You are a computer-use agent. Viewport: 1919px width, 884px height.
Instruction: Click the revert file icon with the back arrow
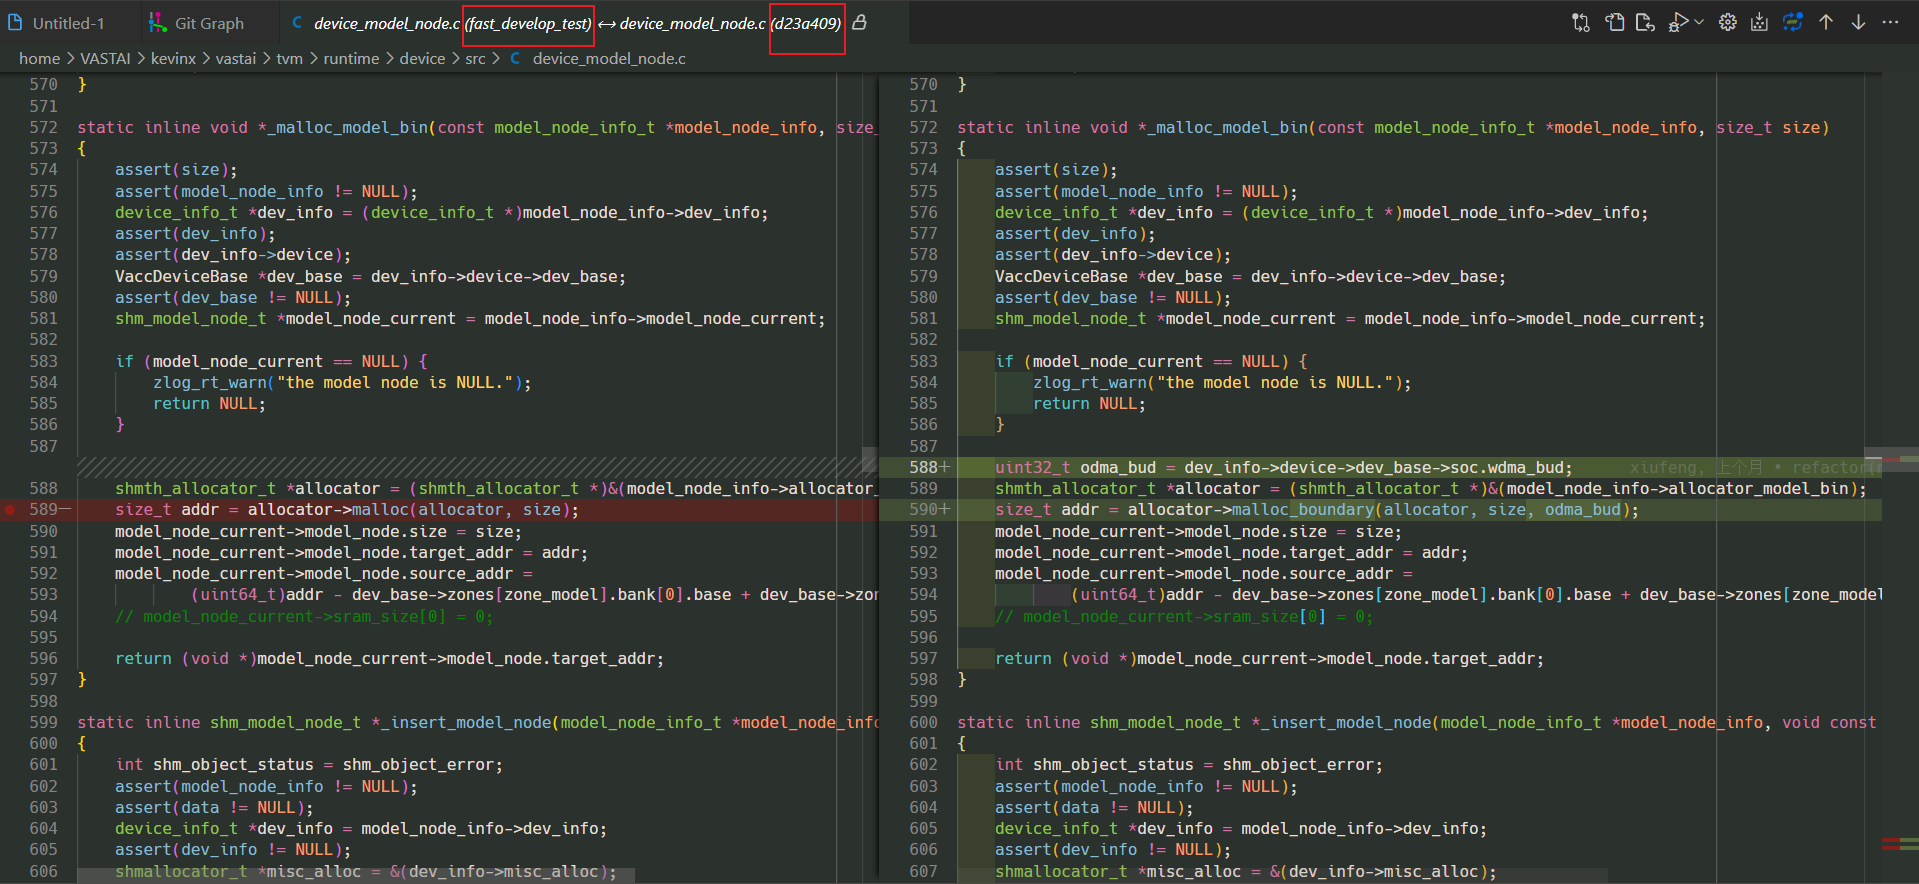[x=1645, y=22]
